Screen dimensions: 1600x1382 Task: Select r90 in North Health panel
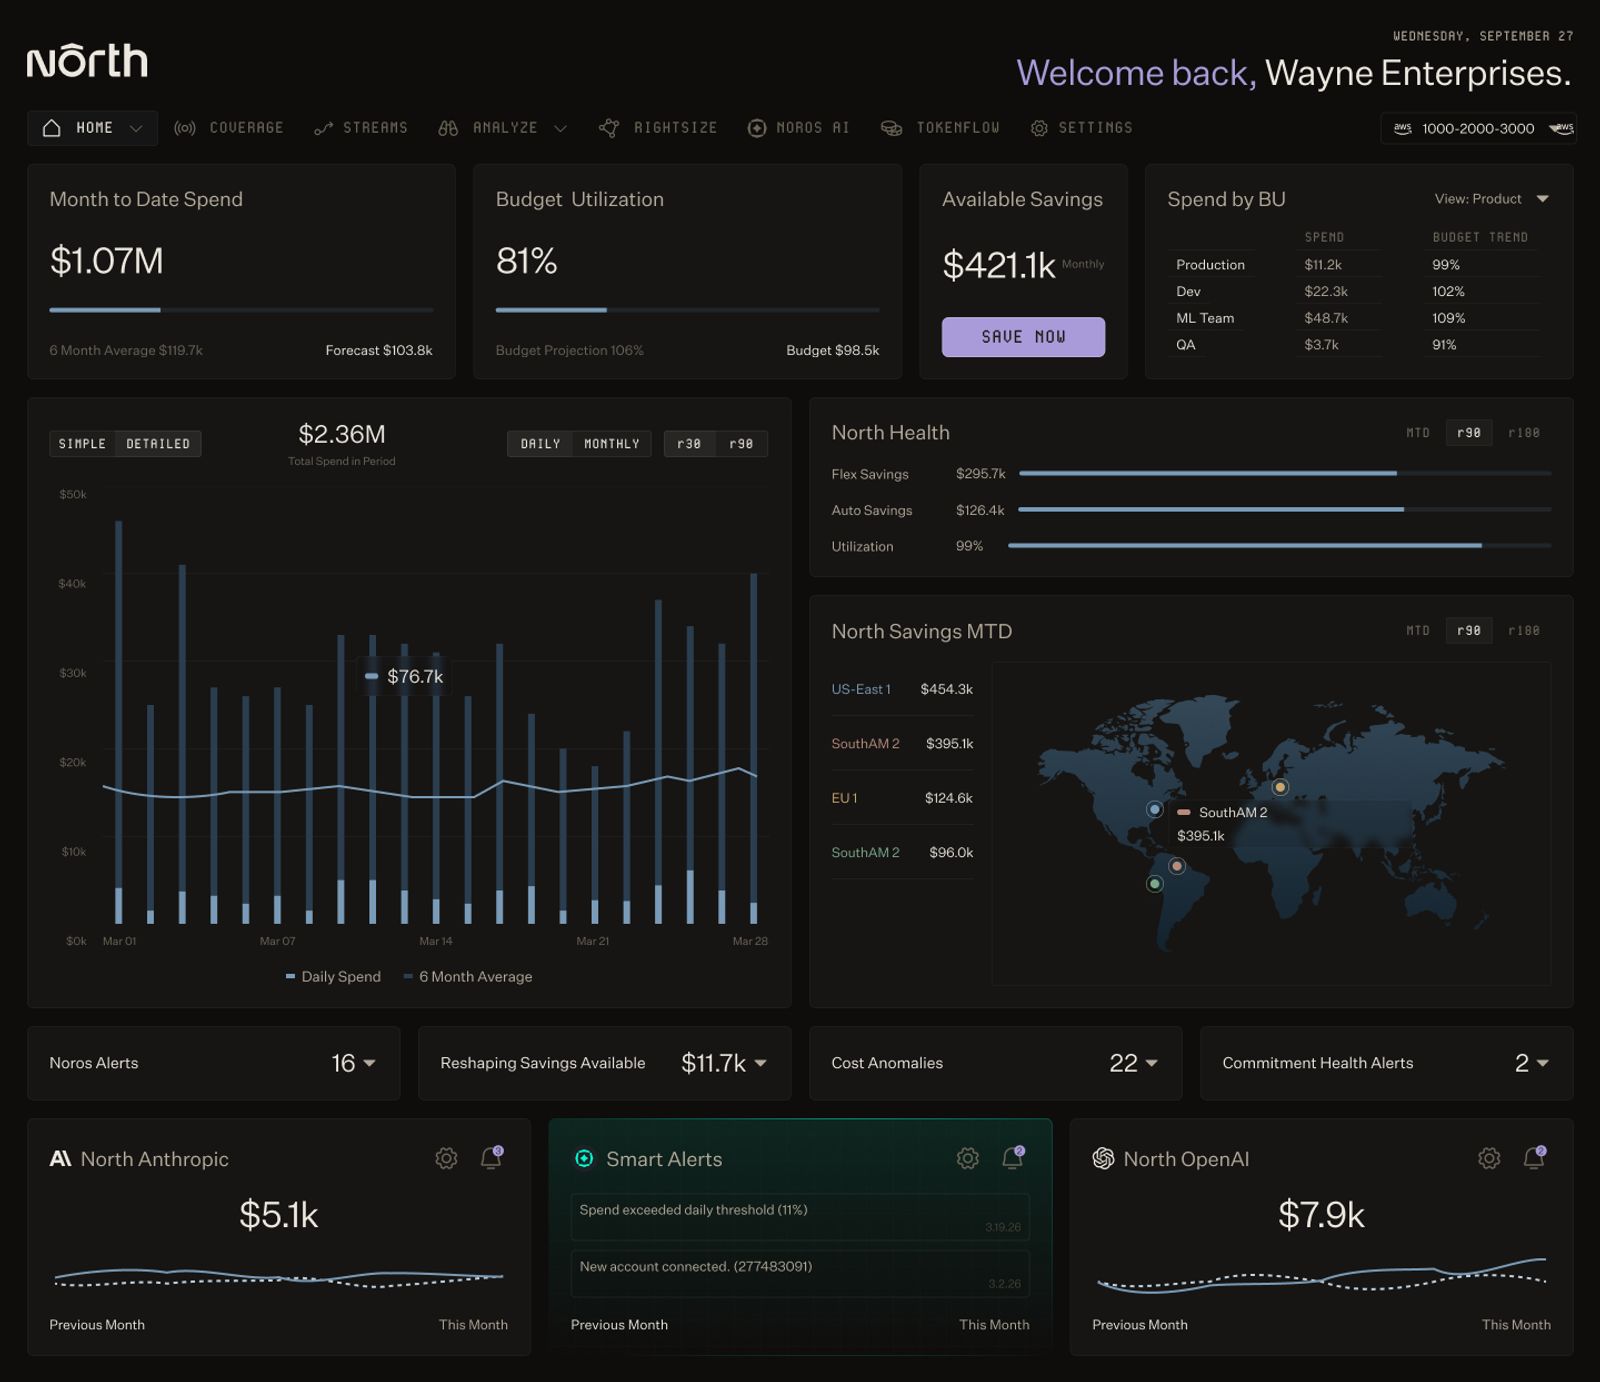tap(1469, 433)
